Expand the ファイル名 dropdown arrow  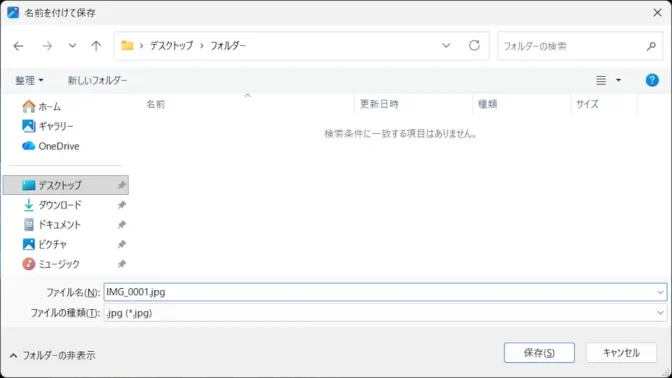point(660,292)
